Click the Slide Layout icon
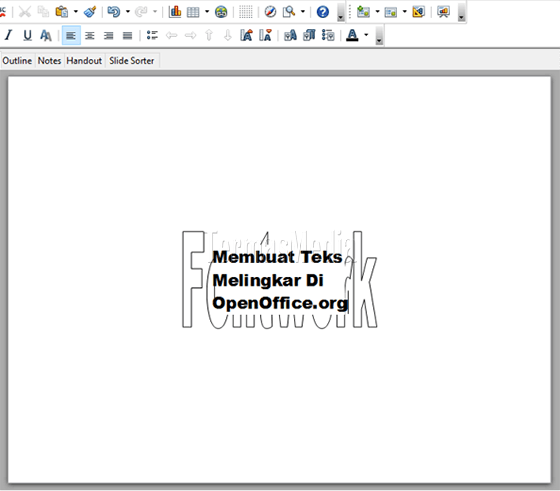560x491 pixels. (391, 12)
